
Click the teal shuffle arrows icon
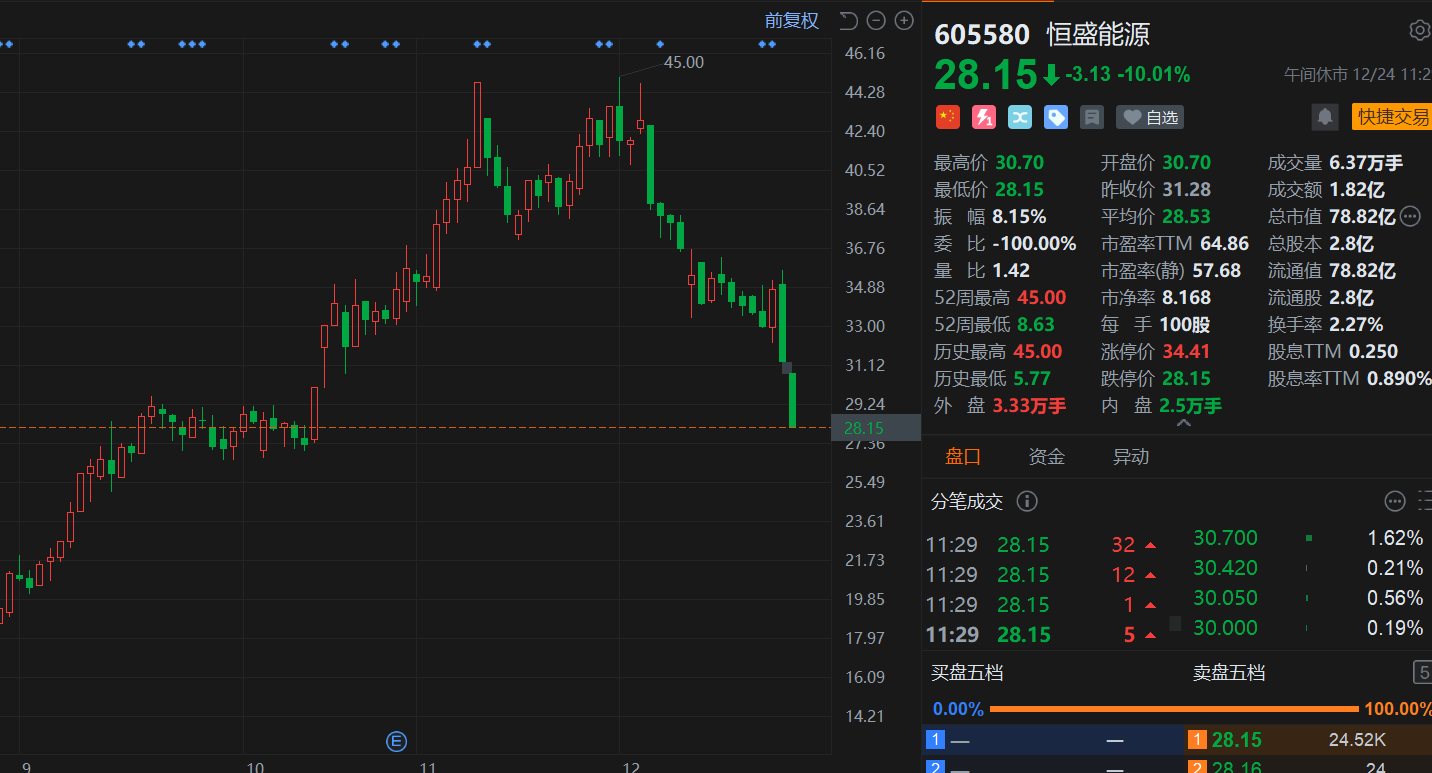pos(1020,117)
